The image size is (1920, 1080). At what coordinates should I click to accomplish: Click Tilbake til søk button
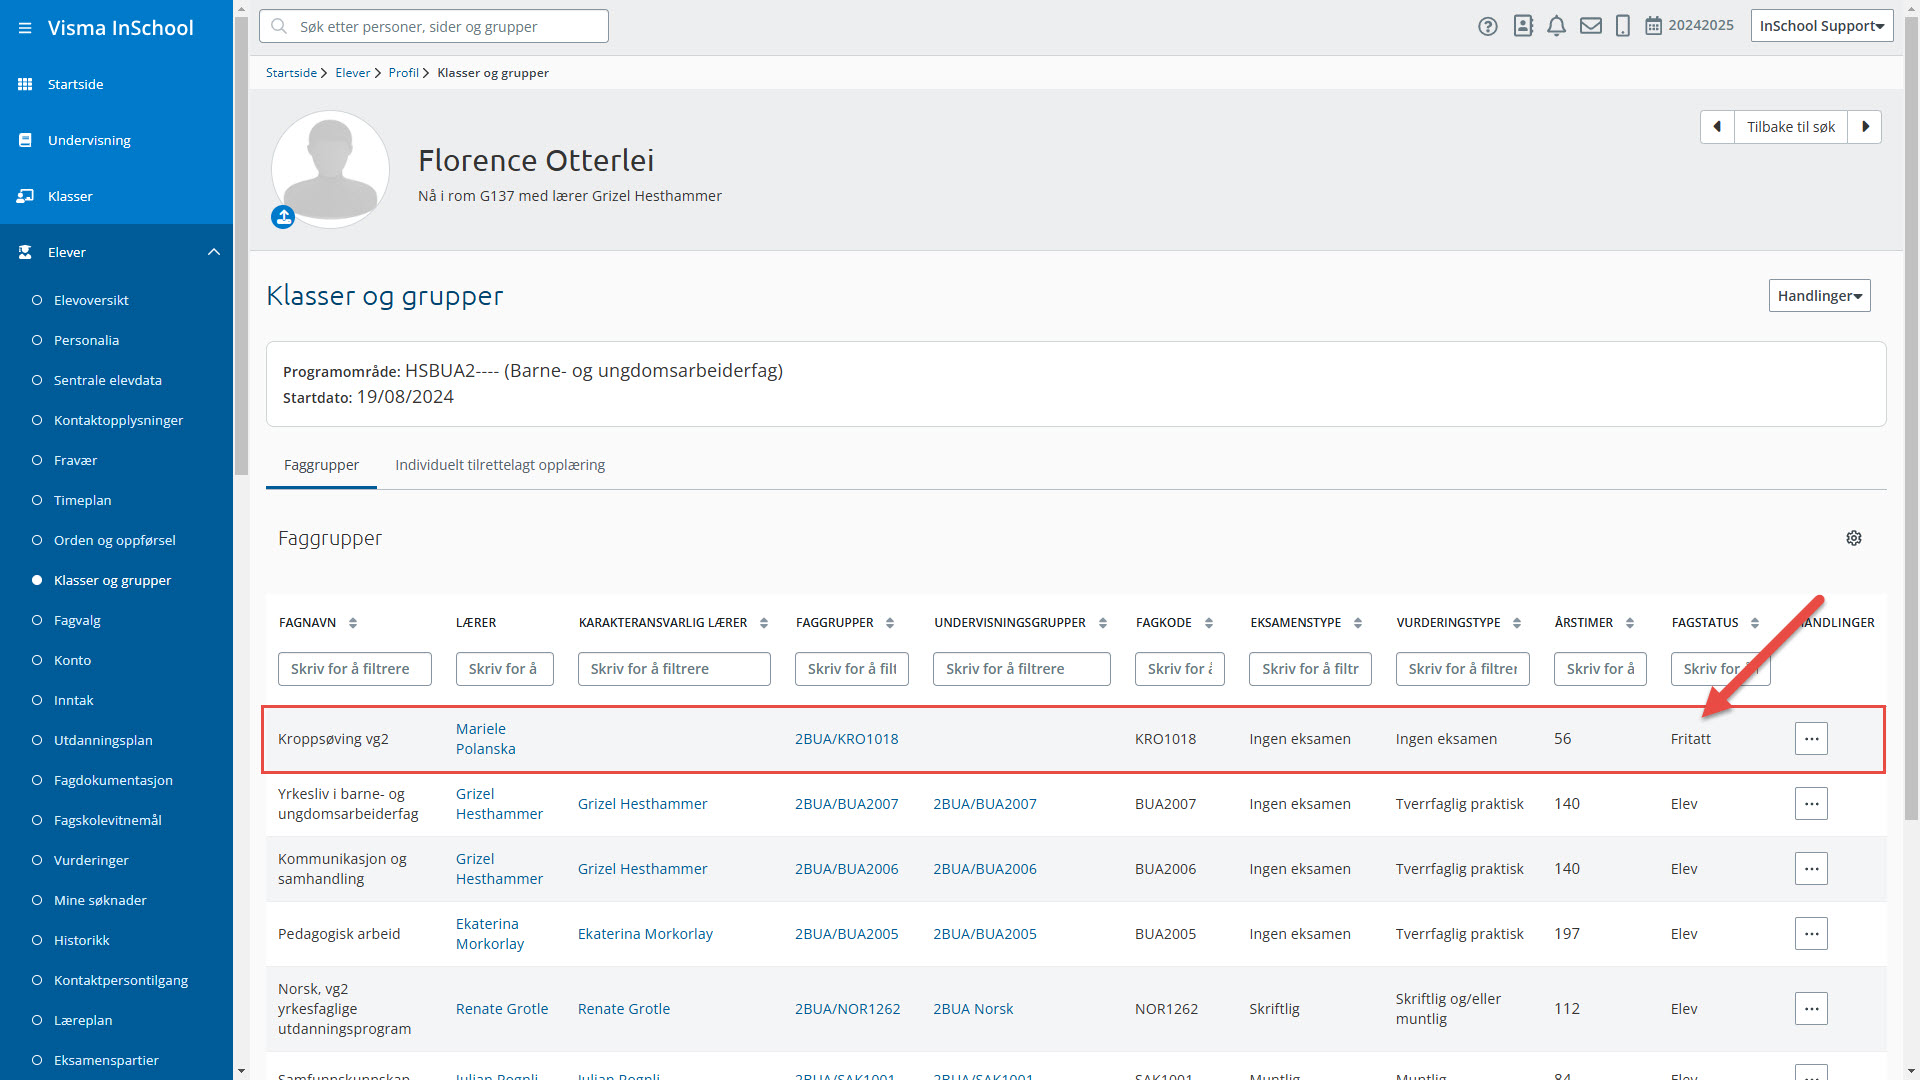click(x=1790, y=127)
